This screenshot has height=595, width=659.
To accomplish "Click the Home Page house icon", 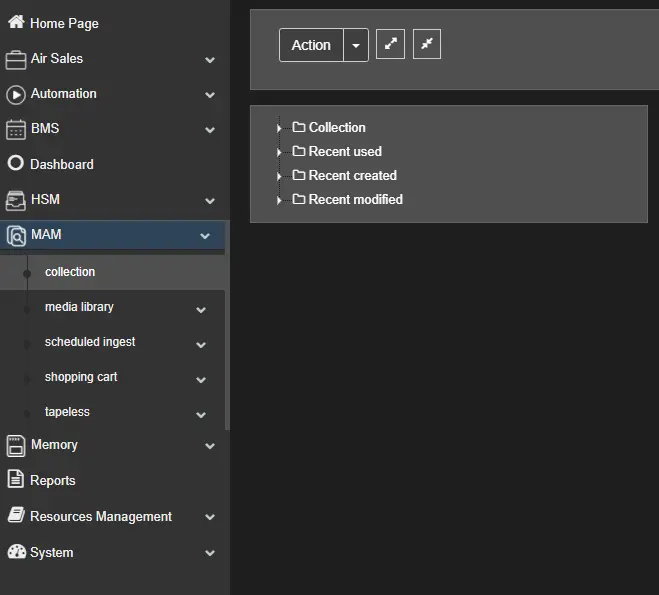I will (x=16, y=22).
